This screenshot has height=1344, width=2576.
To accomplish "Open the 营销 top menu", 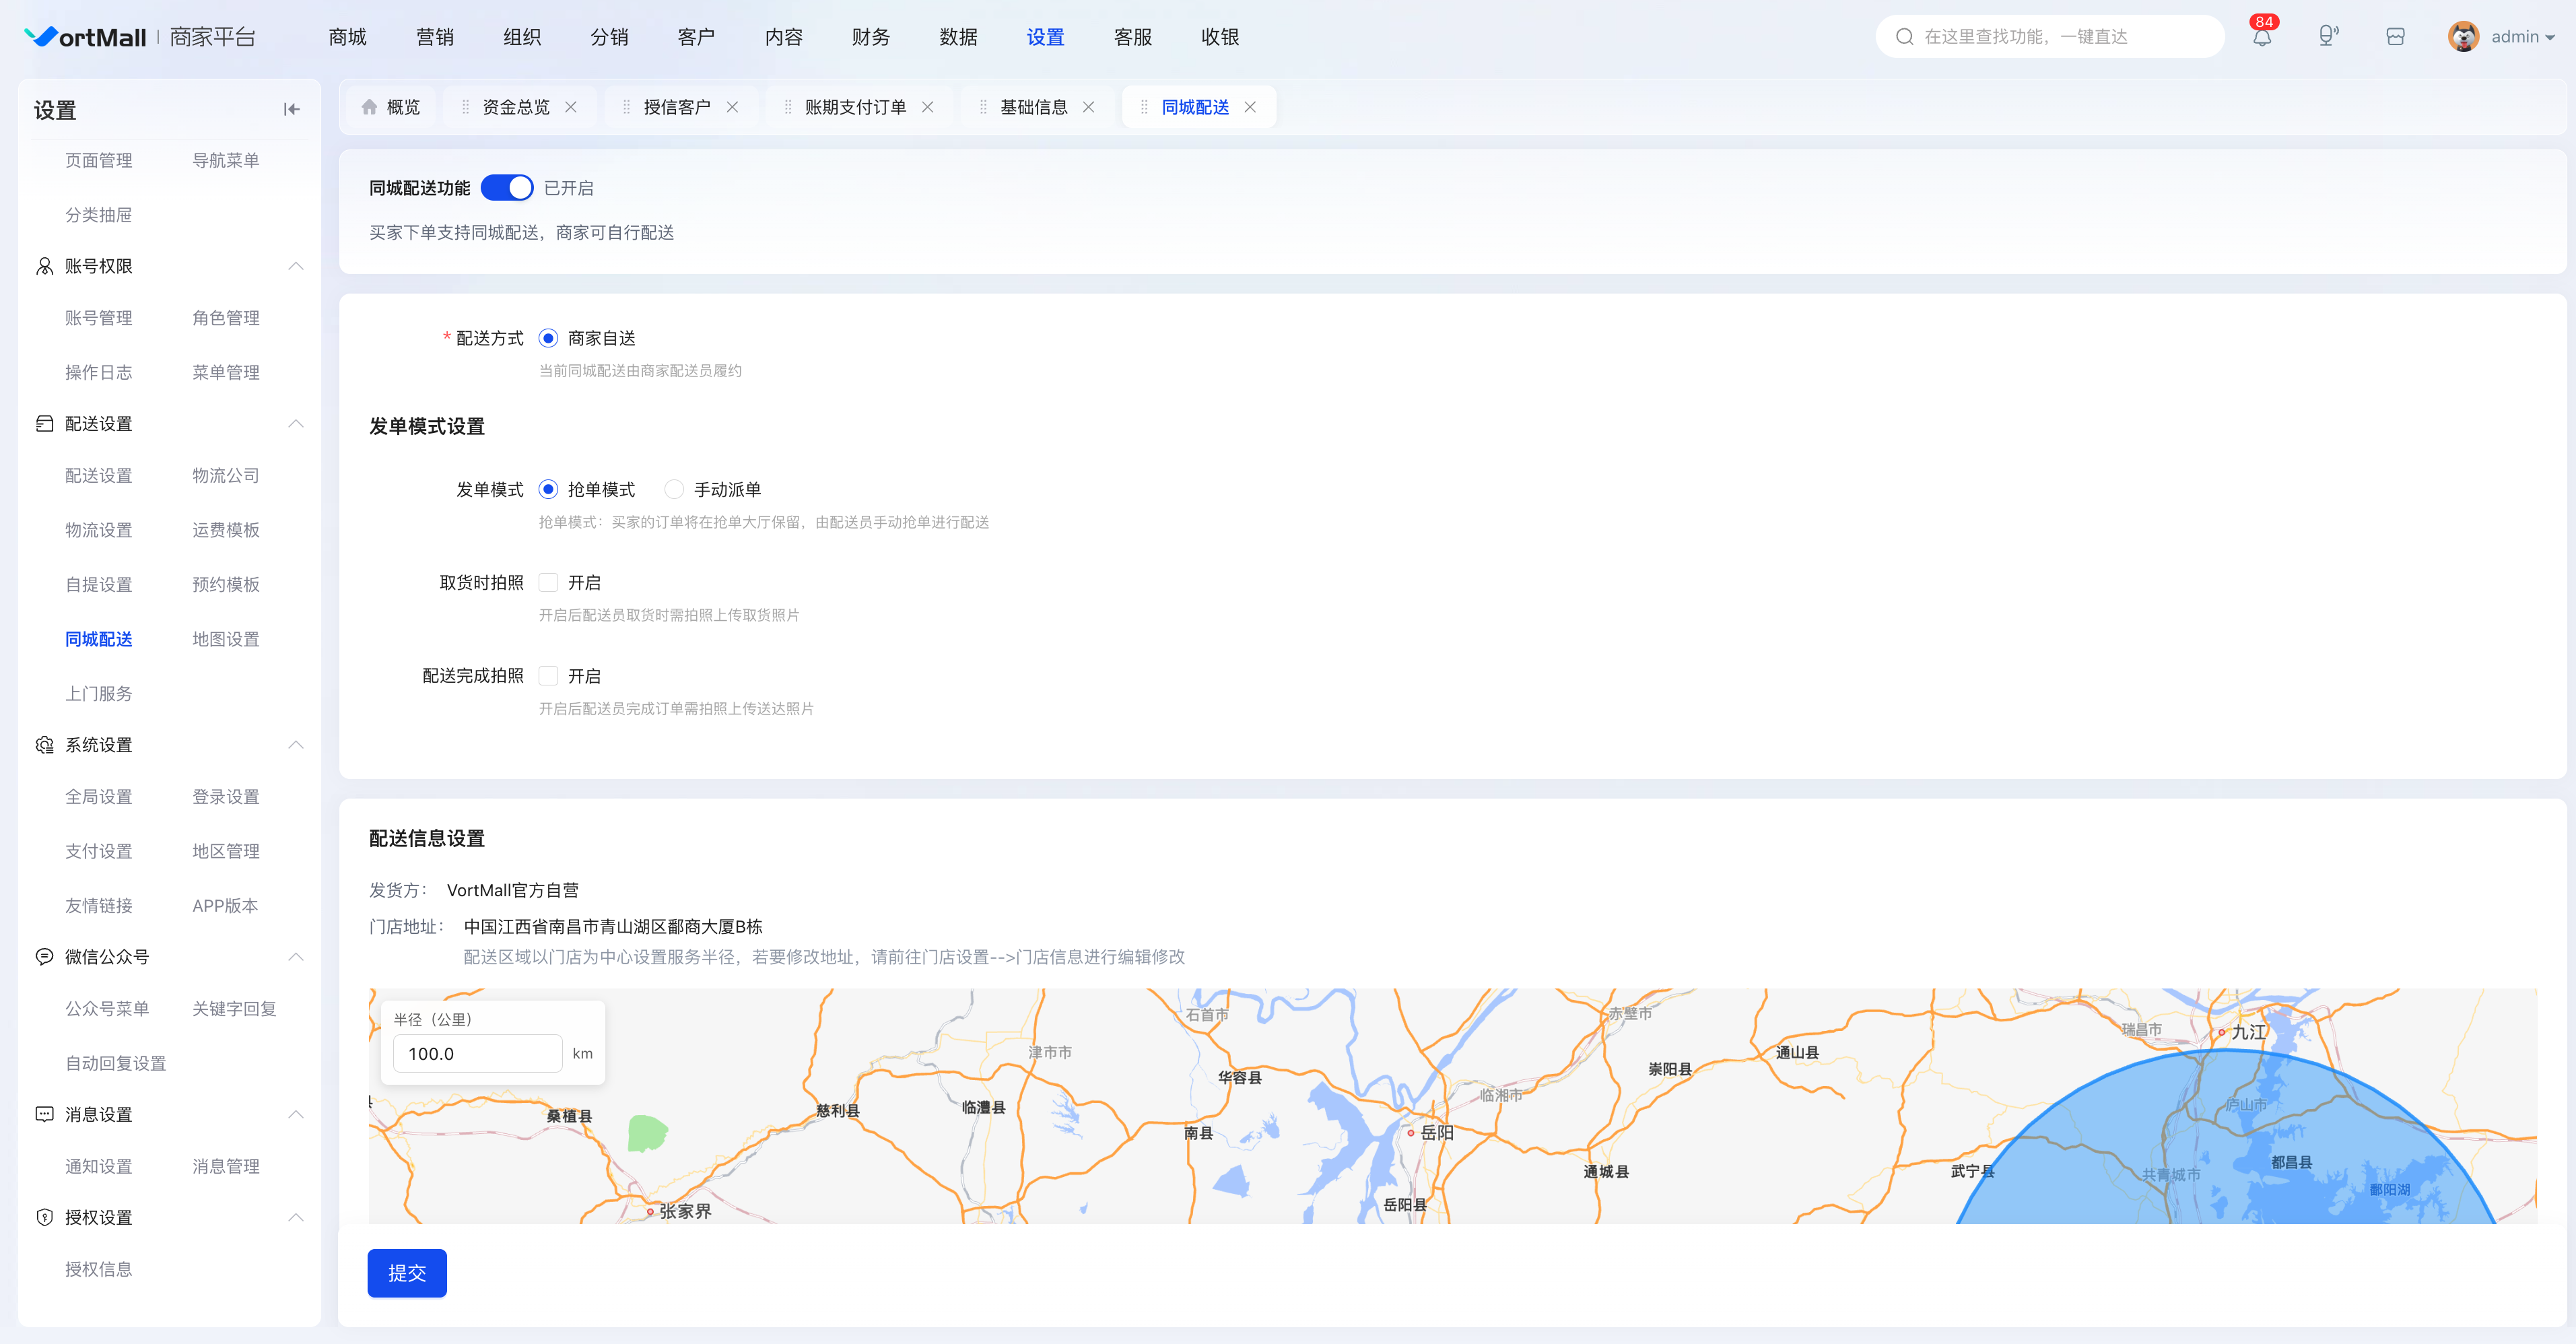I will pyautogui.click(x=435, y=37).
